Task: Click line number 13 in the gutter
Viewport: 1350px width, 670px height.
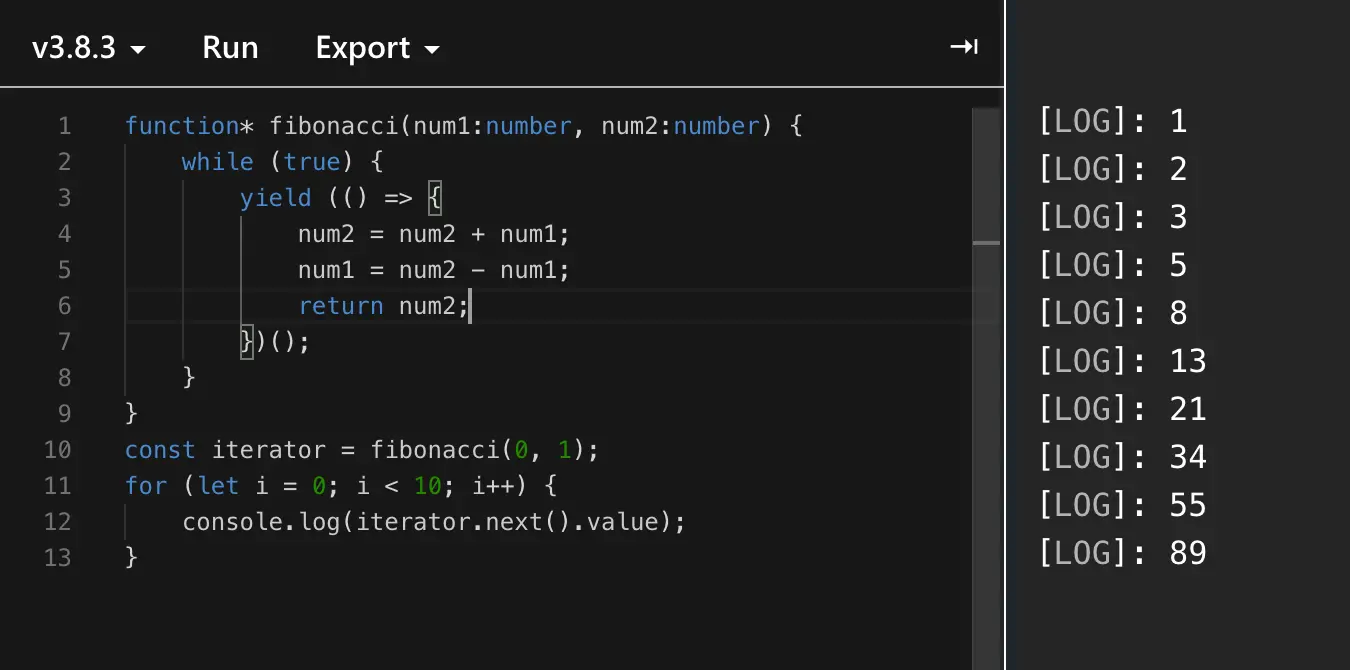Action: (57, 558)
